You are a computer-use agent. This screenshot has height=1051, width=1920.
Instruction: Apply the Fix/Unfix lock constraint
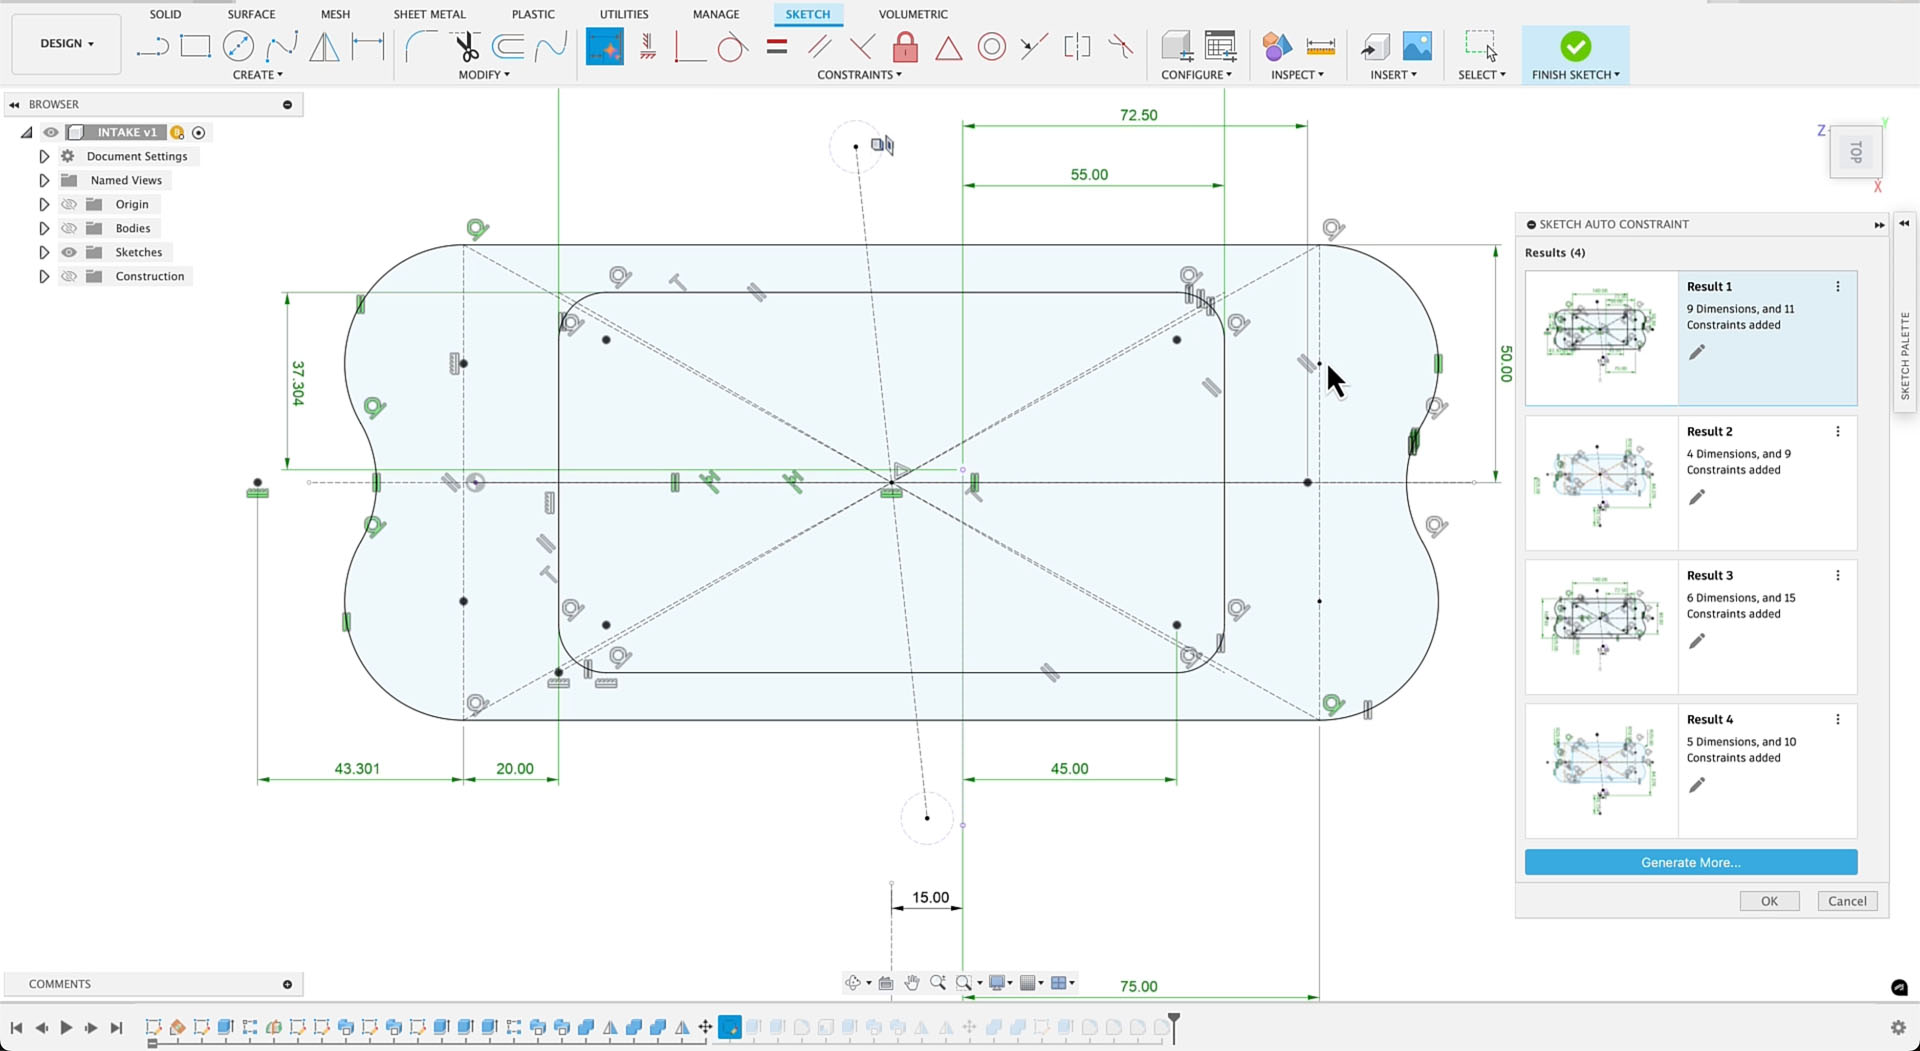(905, 46)
